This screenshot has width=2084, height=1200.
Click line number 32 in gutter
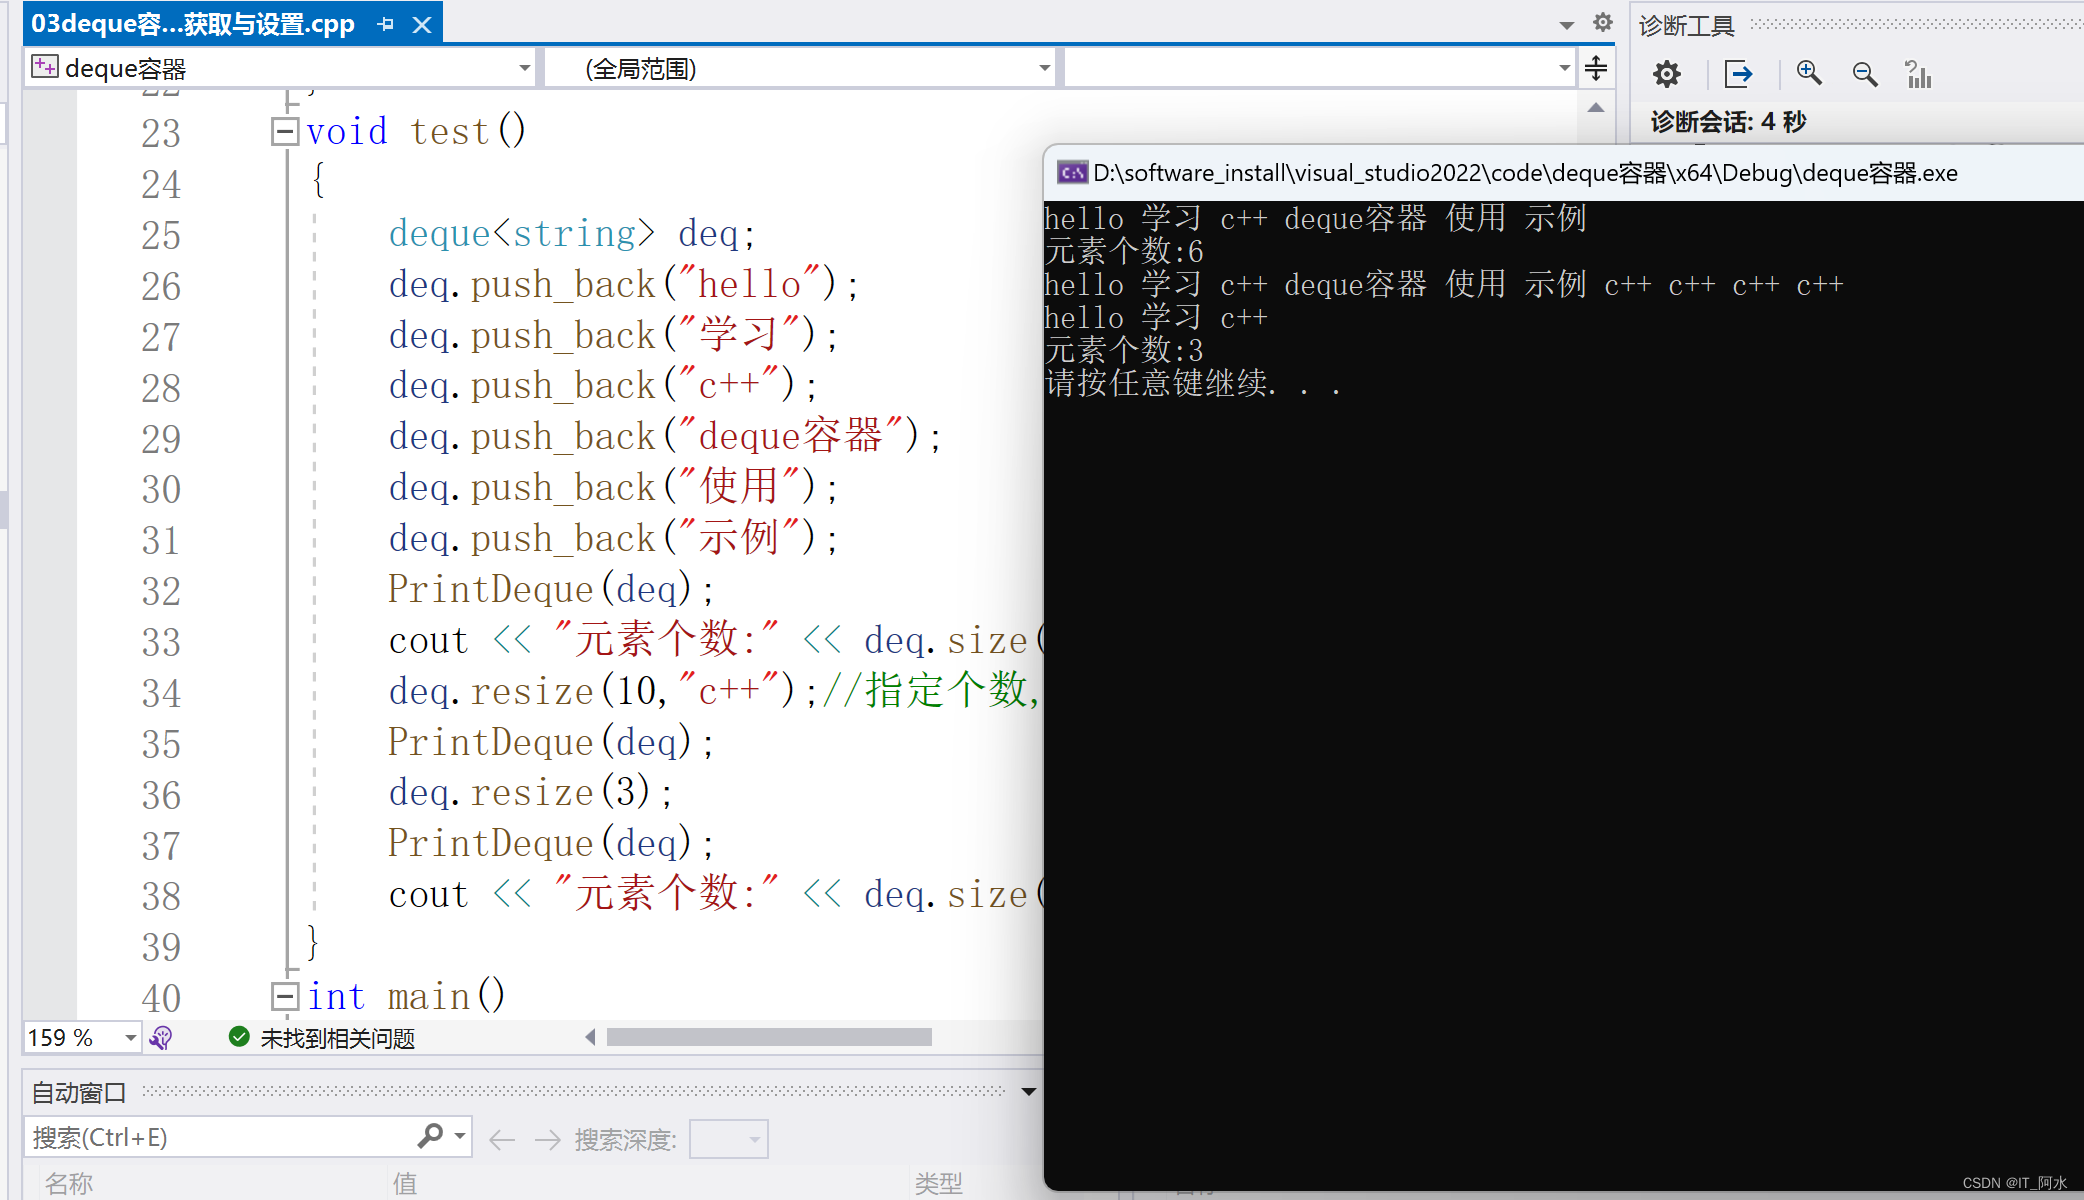pos(161,591)
